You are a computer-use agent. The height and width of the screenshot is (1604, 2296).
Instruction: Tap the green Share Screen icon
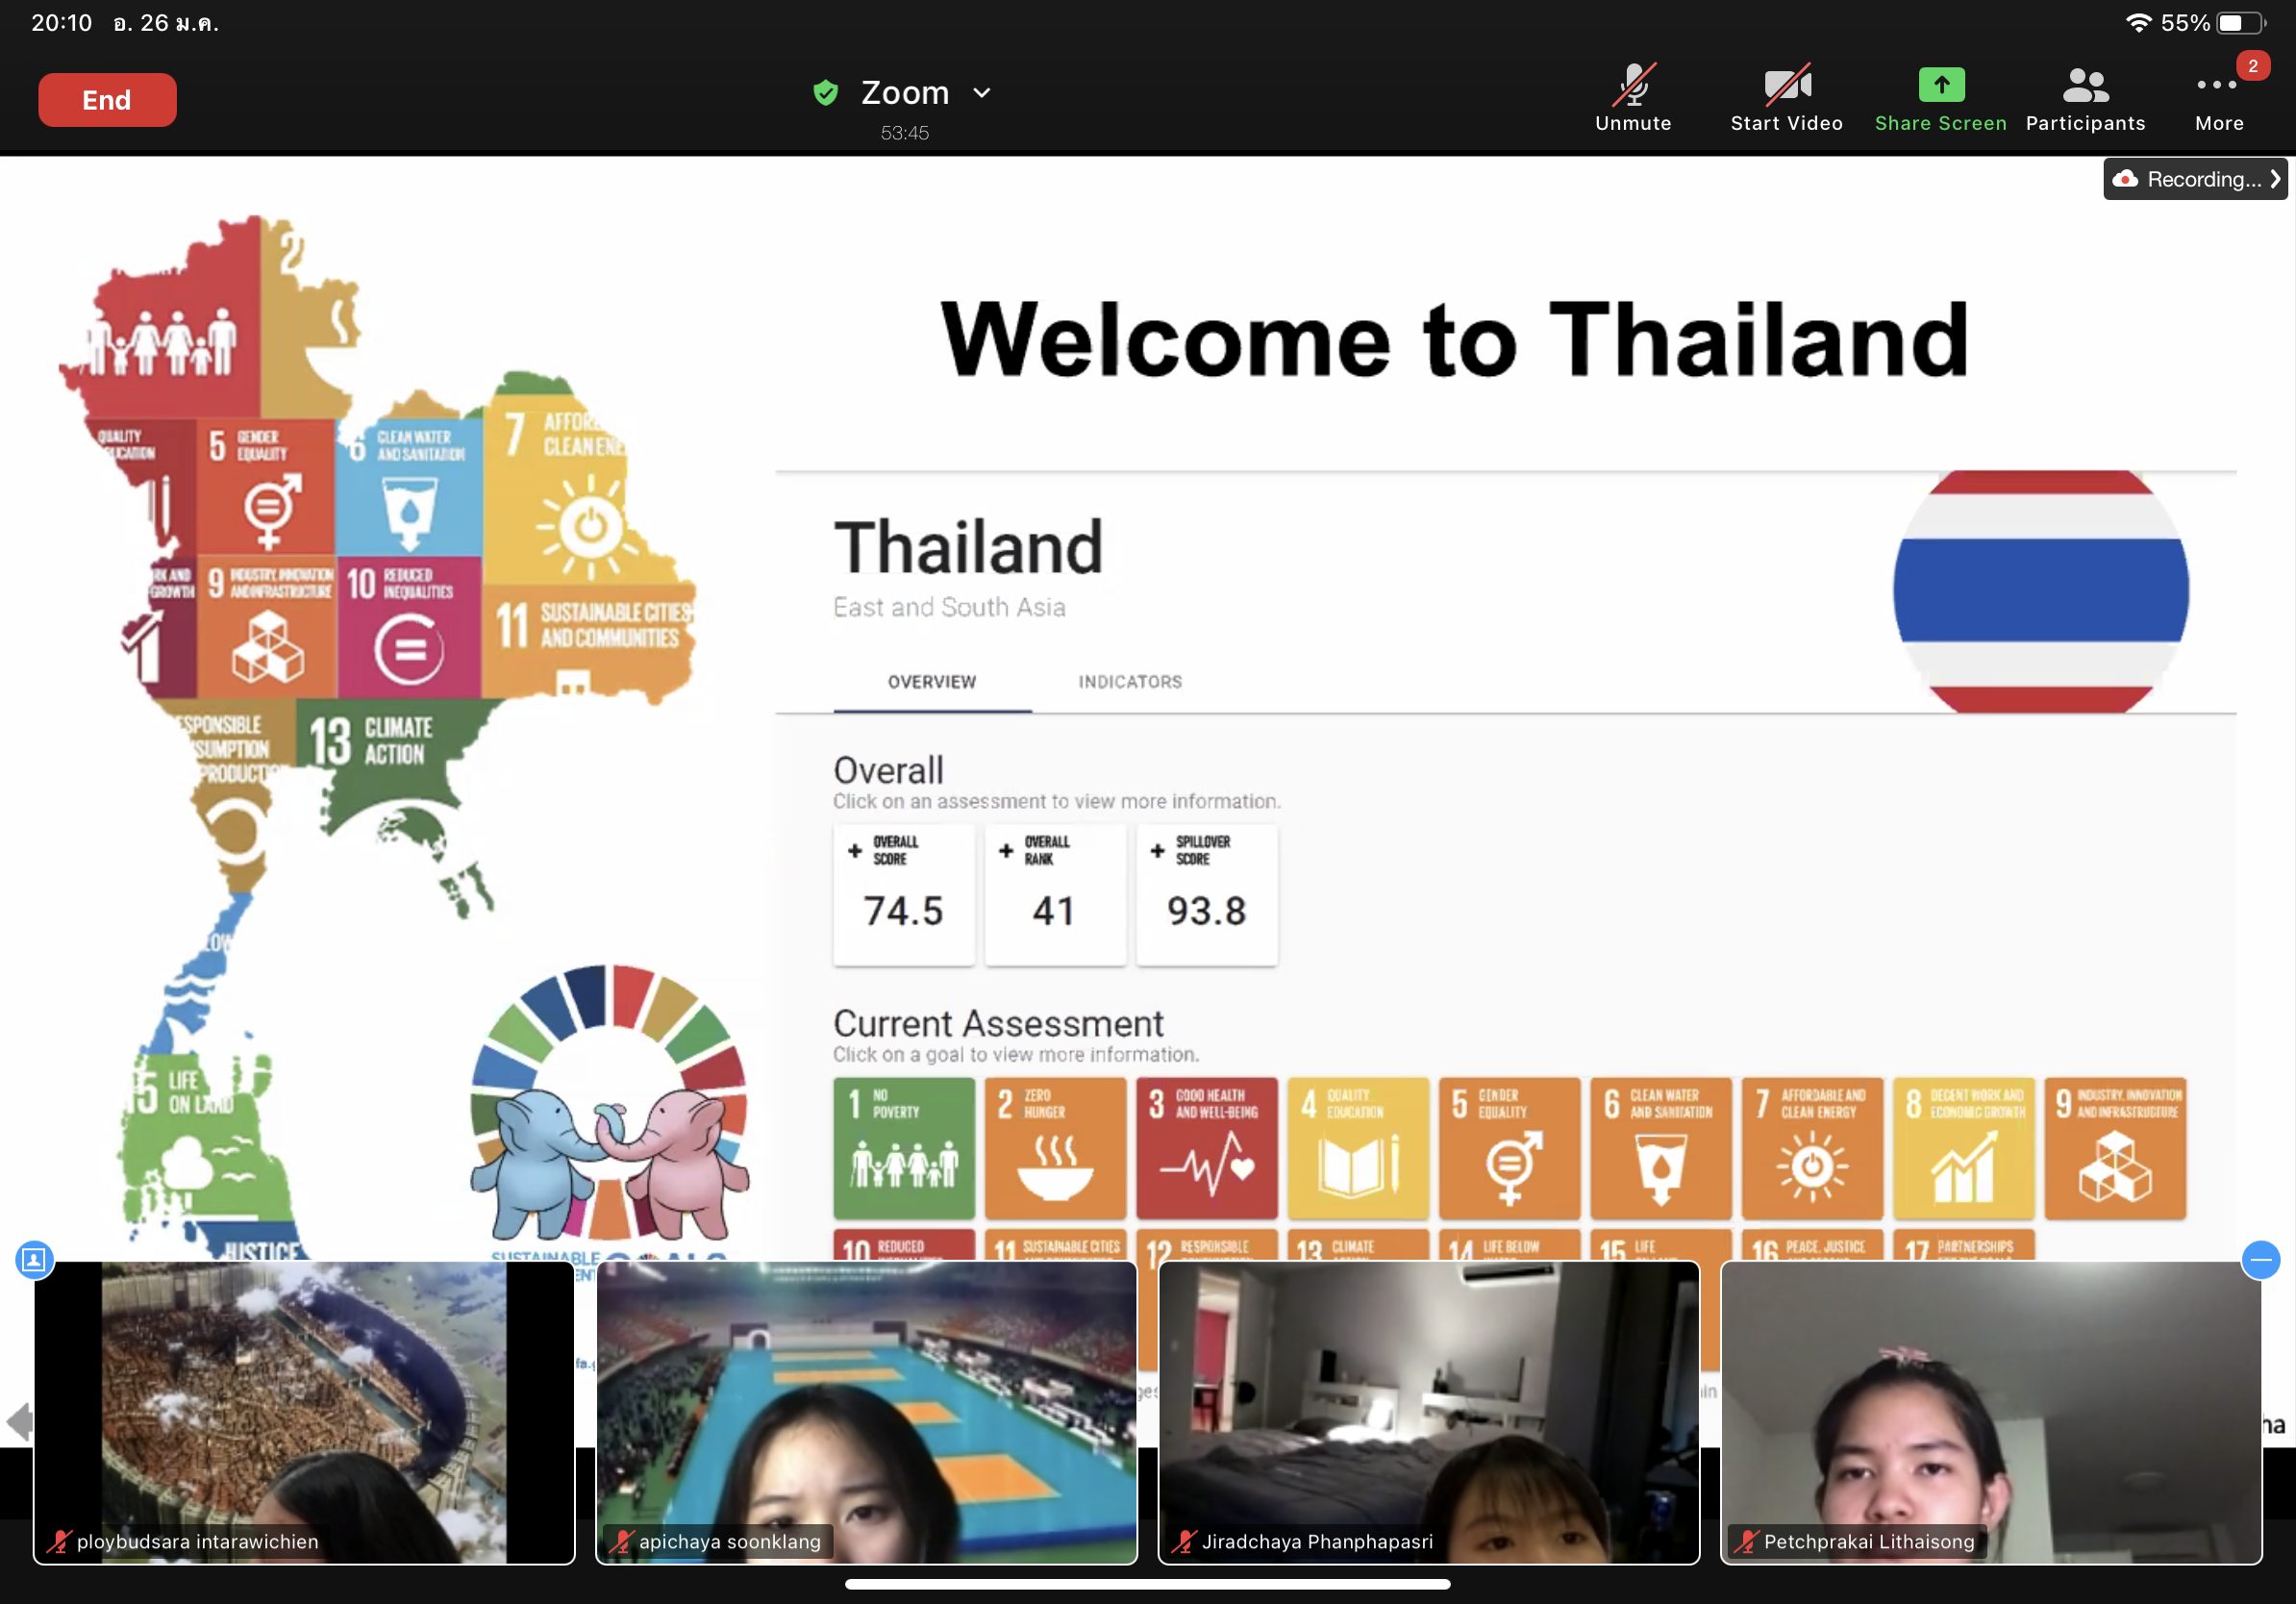pyautogui.click(x=1940, y=86)
